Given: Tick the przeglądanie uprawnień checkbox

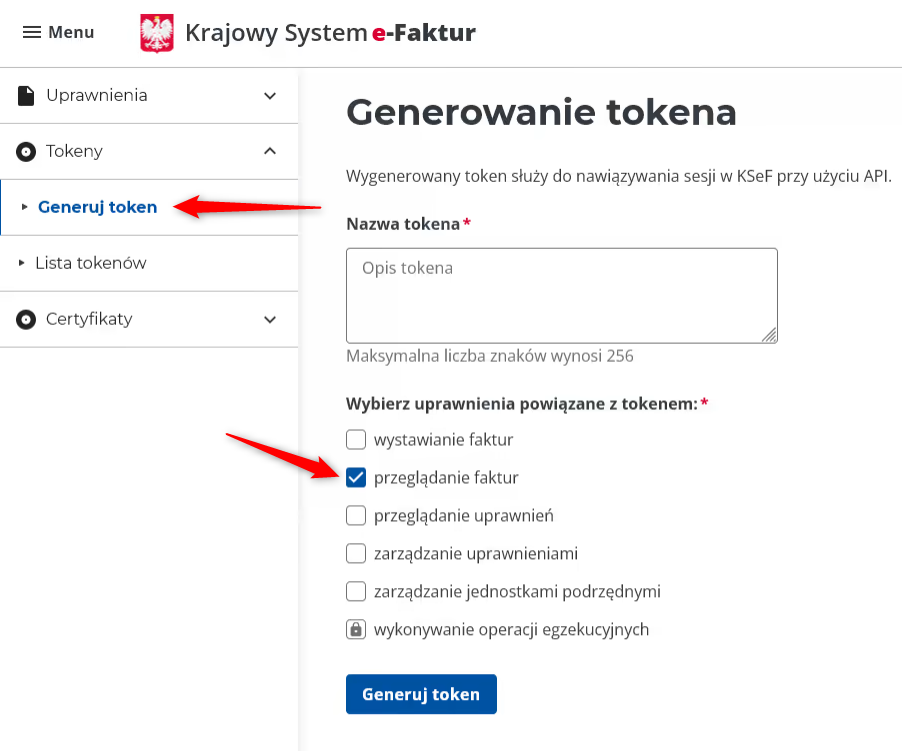Looking at the screenshot, I should click(x=356, y=516).
